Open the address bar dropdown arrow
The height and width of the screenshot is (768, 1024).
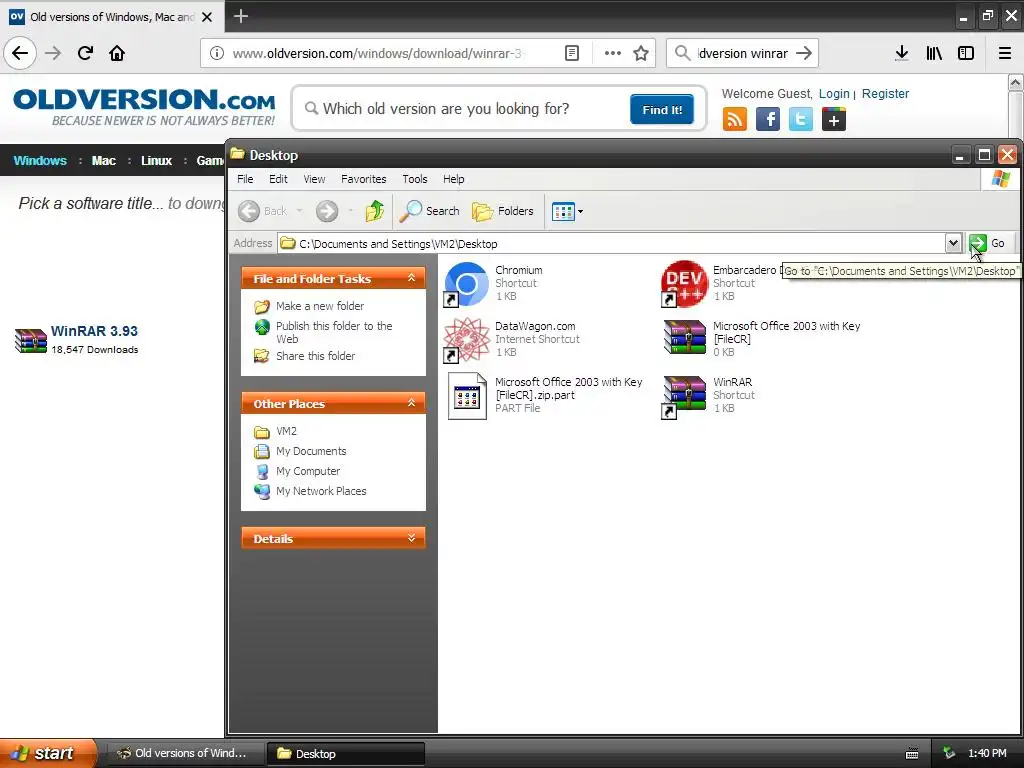coord(953,244)
